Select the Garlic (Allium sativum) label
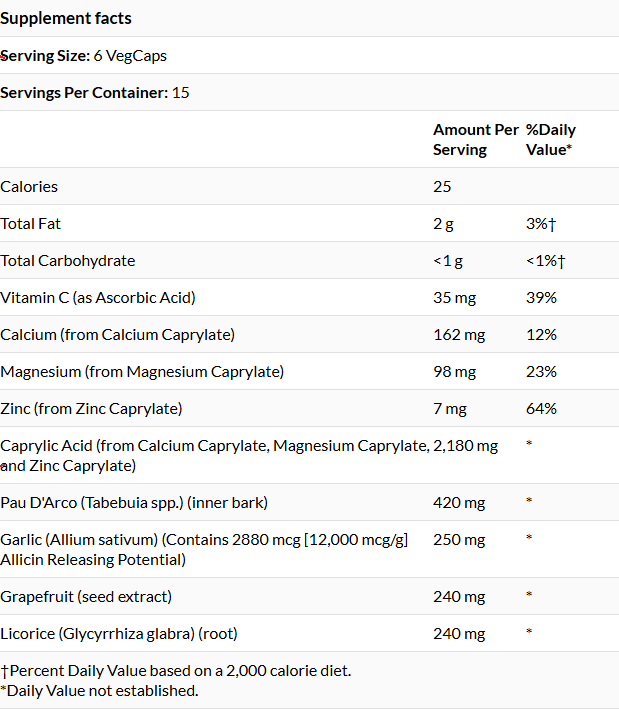Screen dimensions: 619x709 click(x=204, y=550)
